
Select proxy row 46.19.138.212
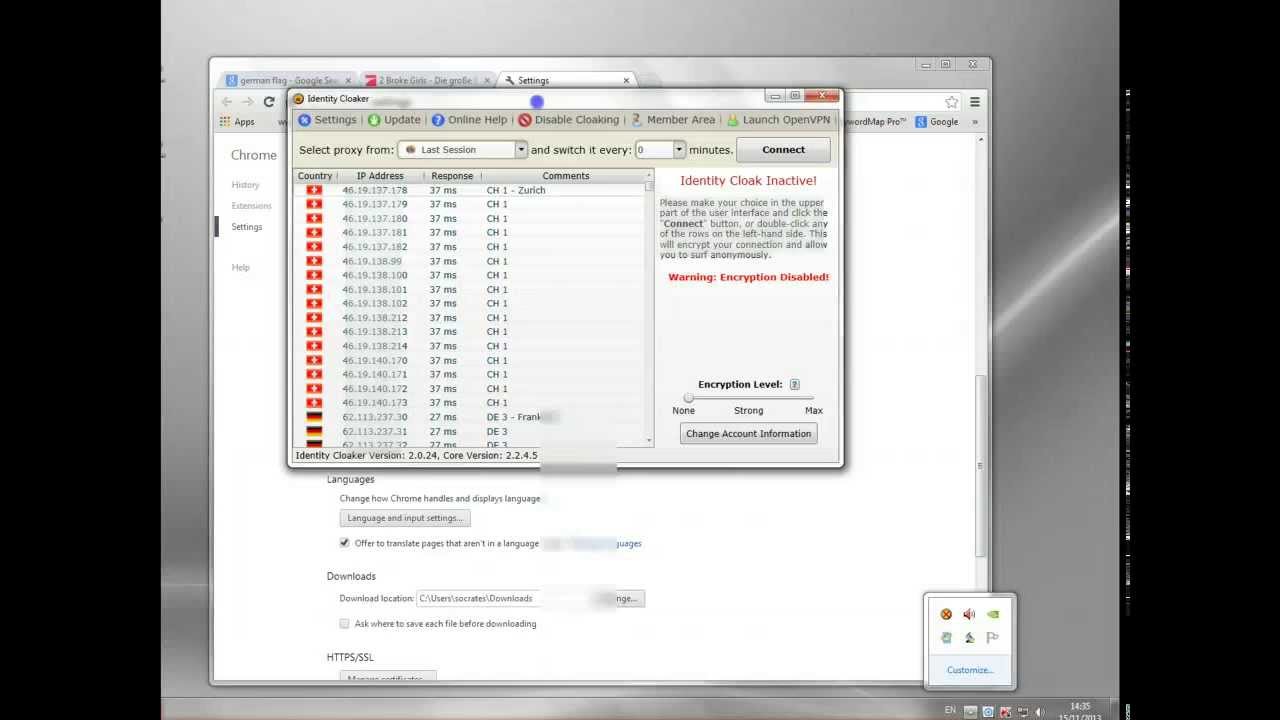click(469, 318)
